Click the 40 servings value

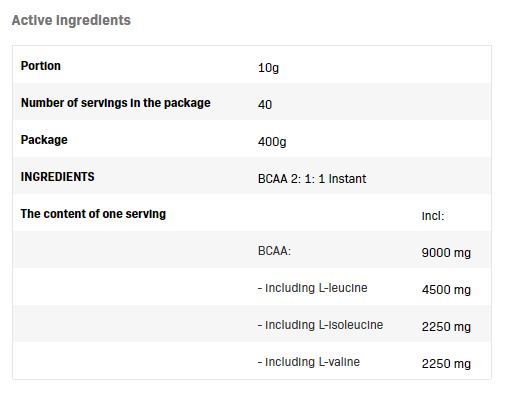(x=265, y=105)
